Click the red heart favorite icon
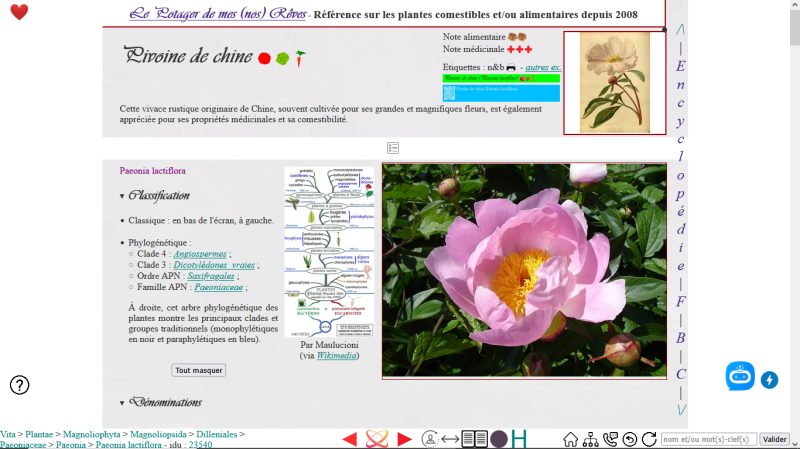The height and width of the screenshot is (449, 800). pos(19,12)
